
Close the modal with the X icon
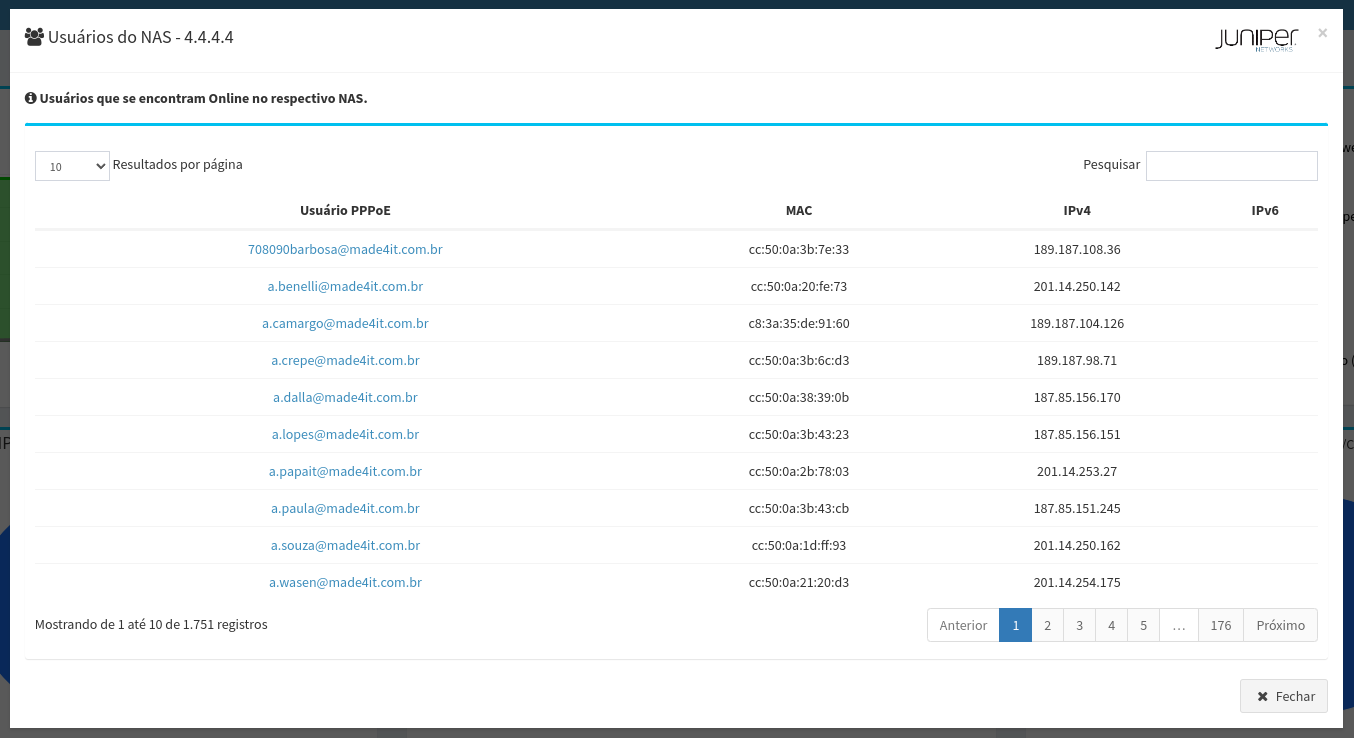tap(1322, 33)
